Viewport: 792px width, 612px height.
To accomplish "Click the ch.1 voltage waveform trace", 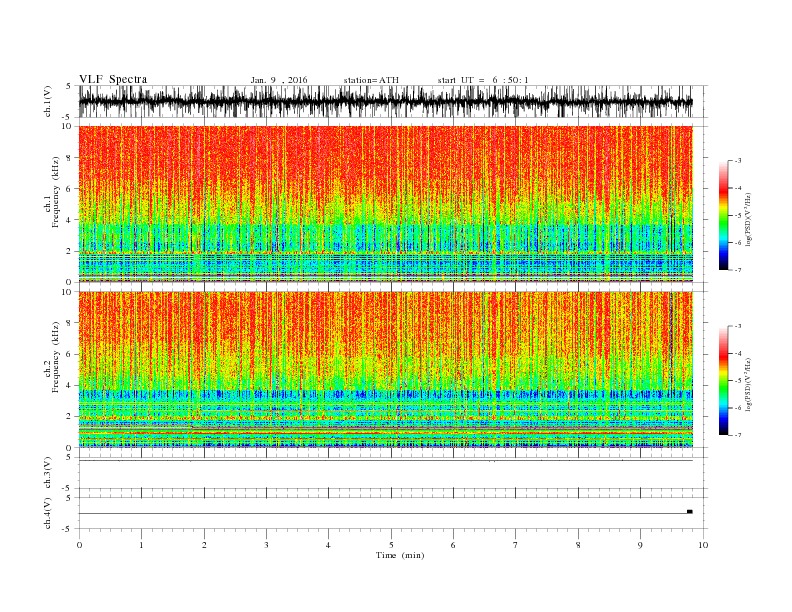I will [386, 101].
